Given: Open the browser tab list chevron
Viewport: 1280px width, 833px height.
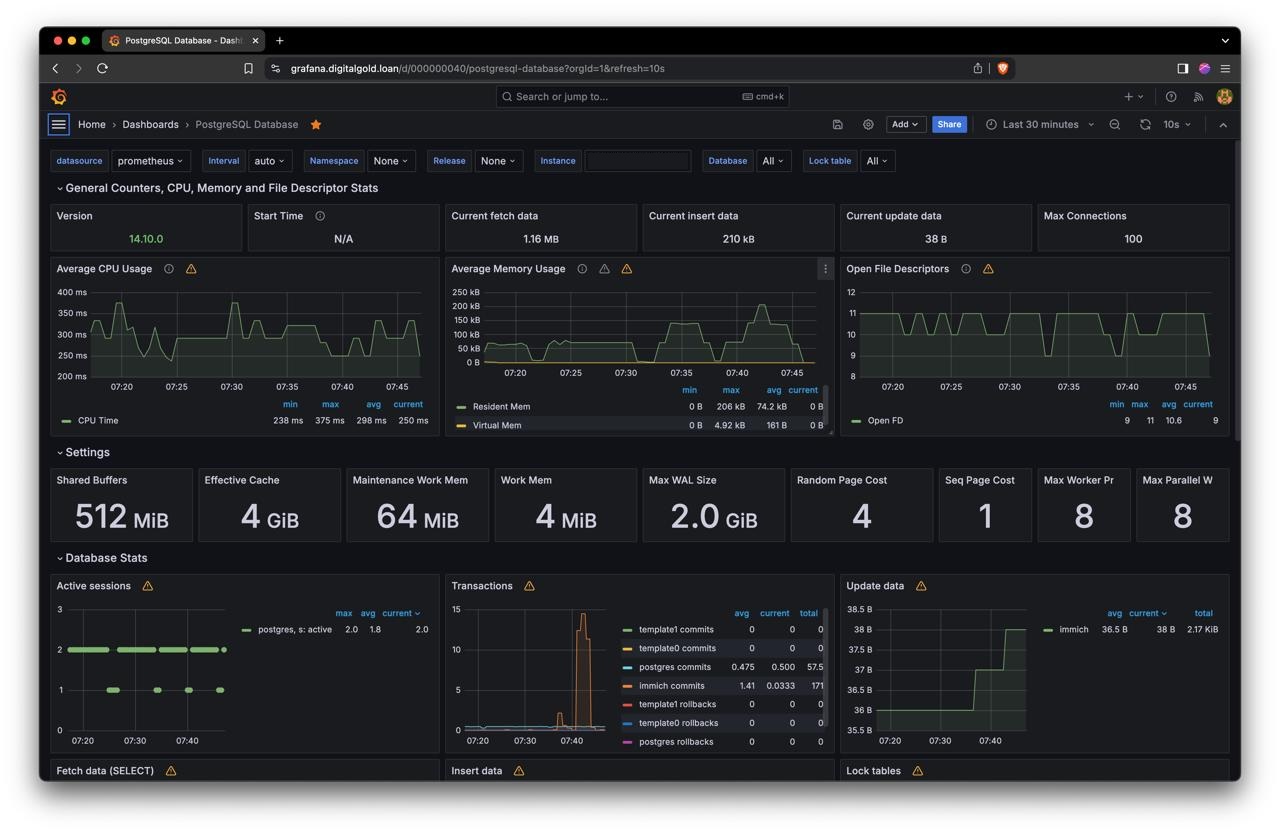Looking at the screenshot, I should coord(1225,41).
